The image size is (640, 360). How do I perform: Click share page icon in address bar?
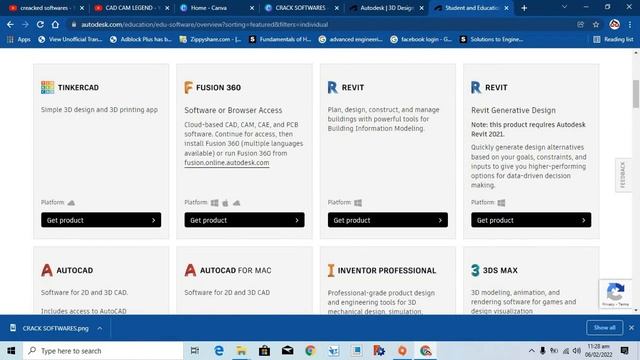580,24
